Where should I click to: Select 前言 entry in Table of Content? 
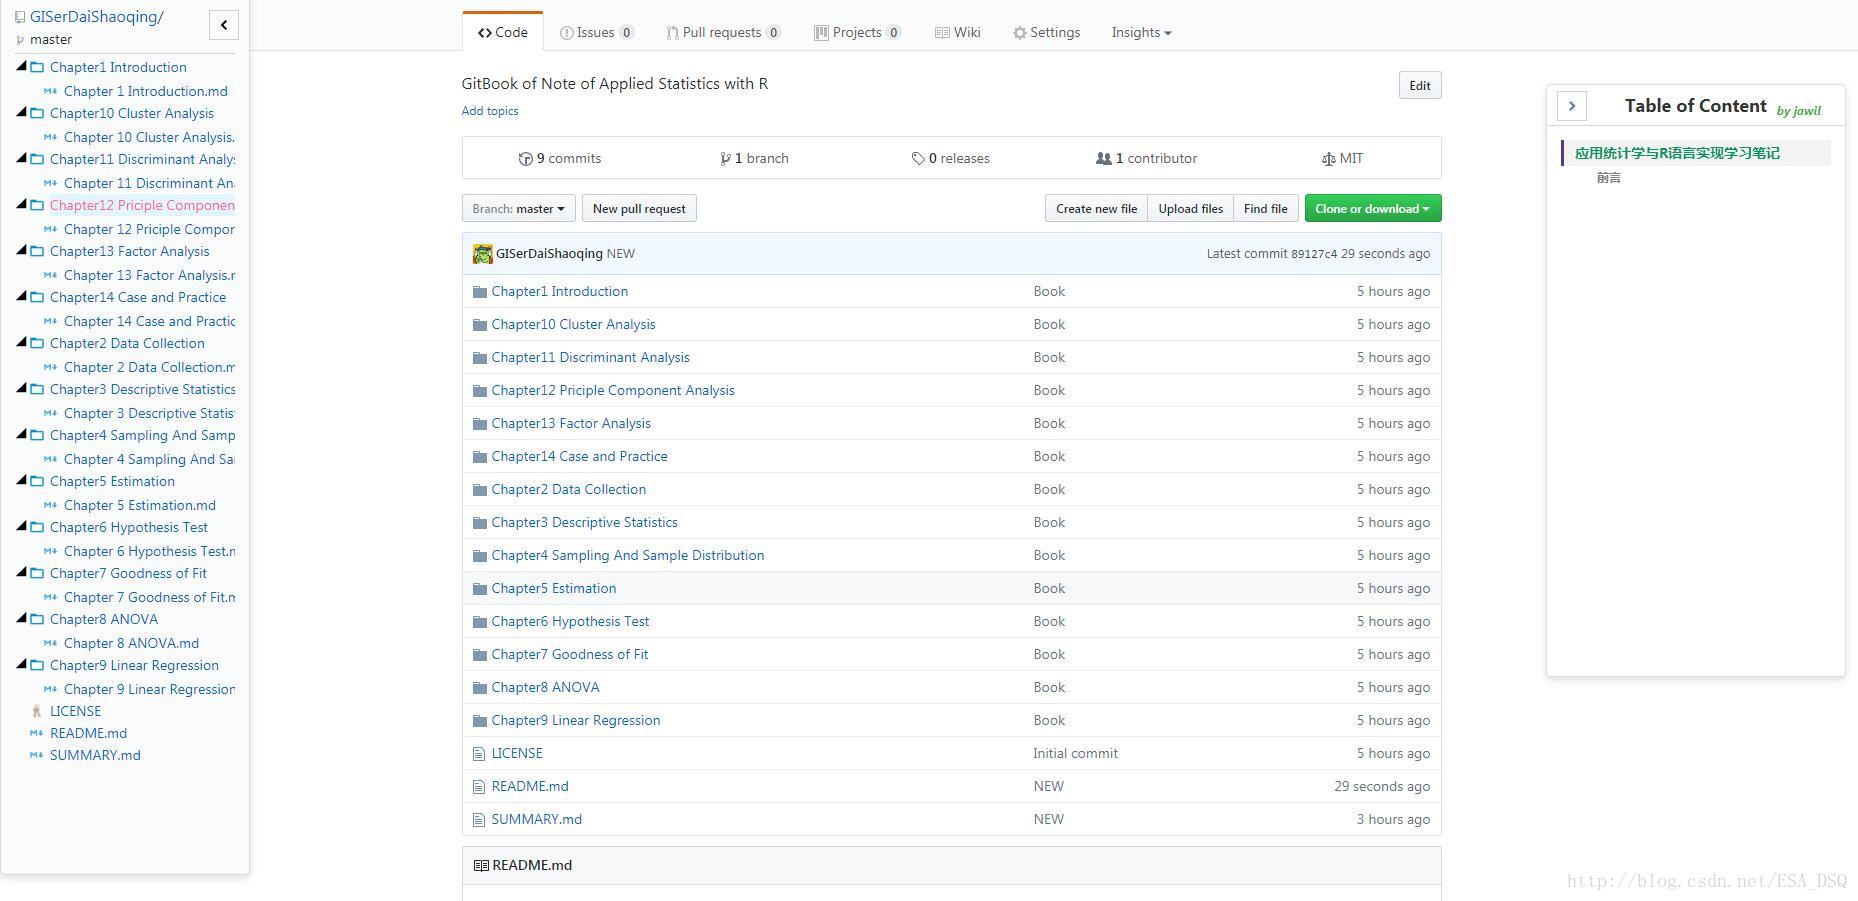(x=1609, y=178)
